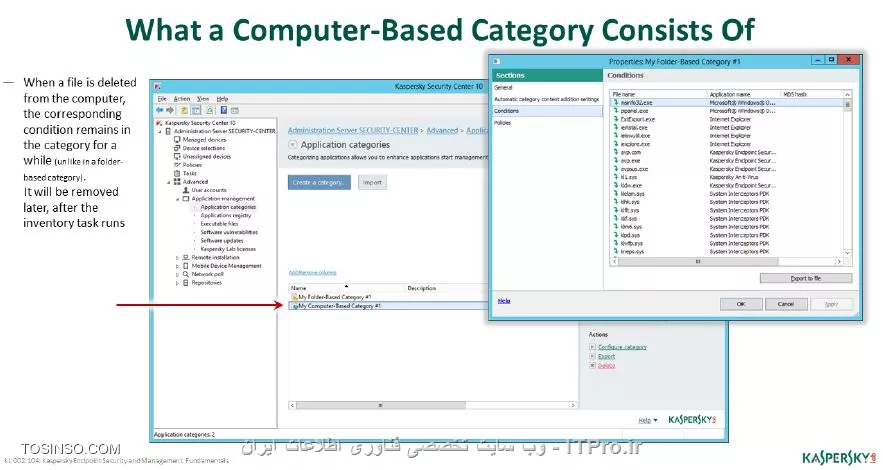Open the Help dropdown near Kaspersky logo
This screenshot has height=470, width=883.
[648, 420]
